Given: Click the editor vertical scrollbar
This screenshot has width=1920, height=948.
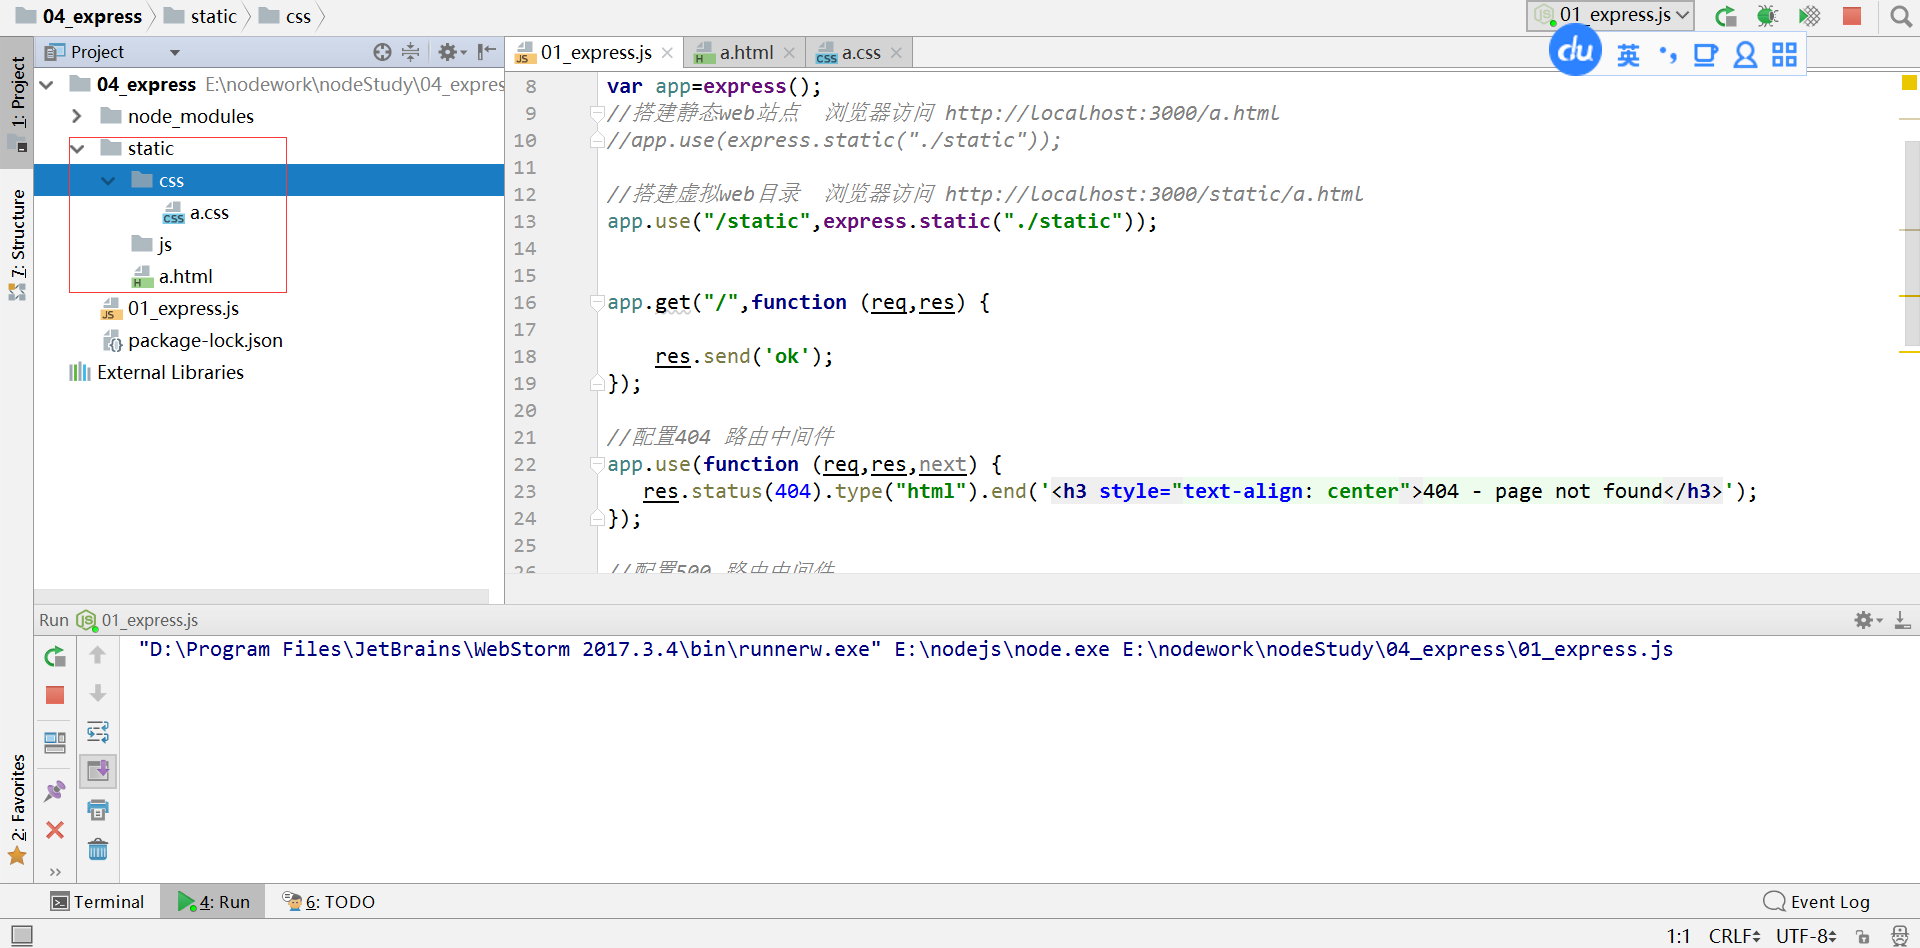Looking at the screenshot, I should tap(1911, 244).
